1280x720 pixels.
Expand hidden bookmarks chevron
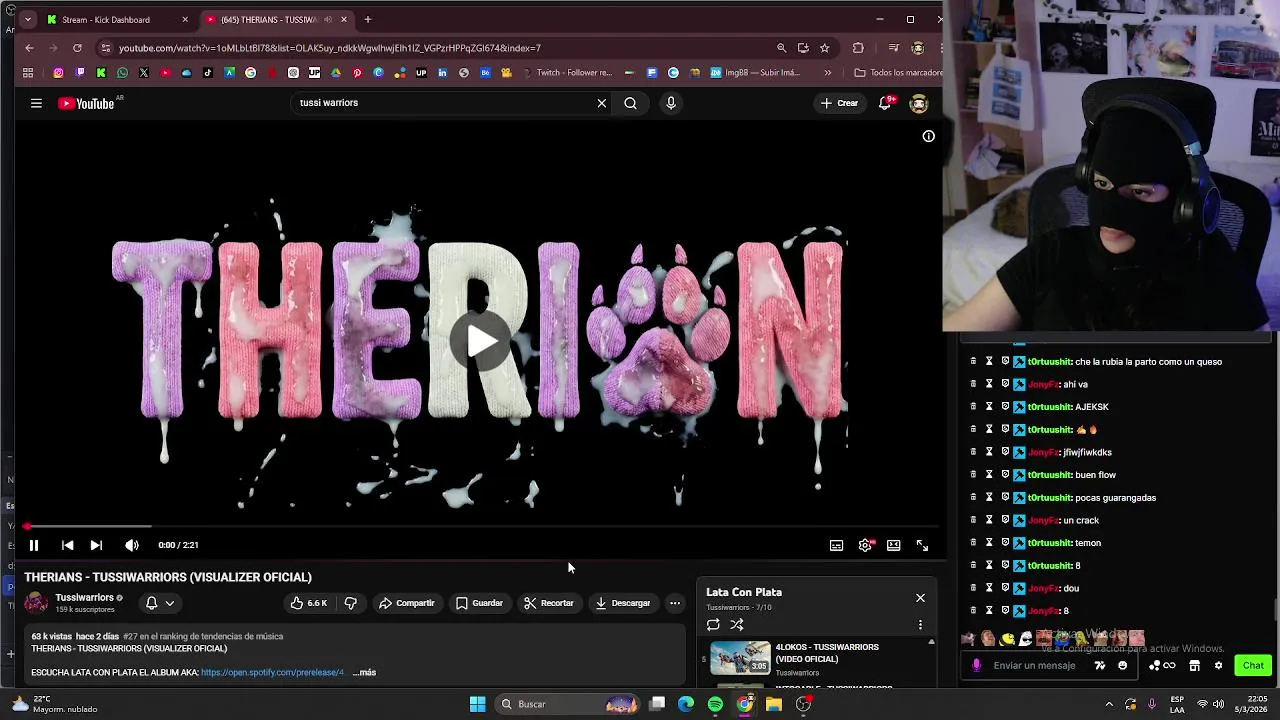pyautogui.click(x=827, y=73)
